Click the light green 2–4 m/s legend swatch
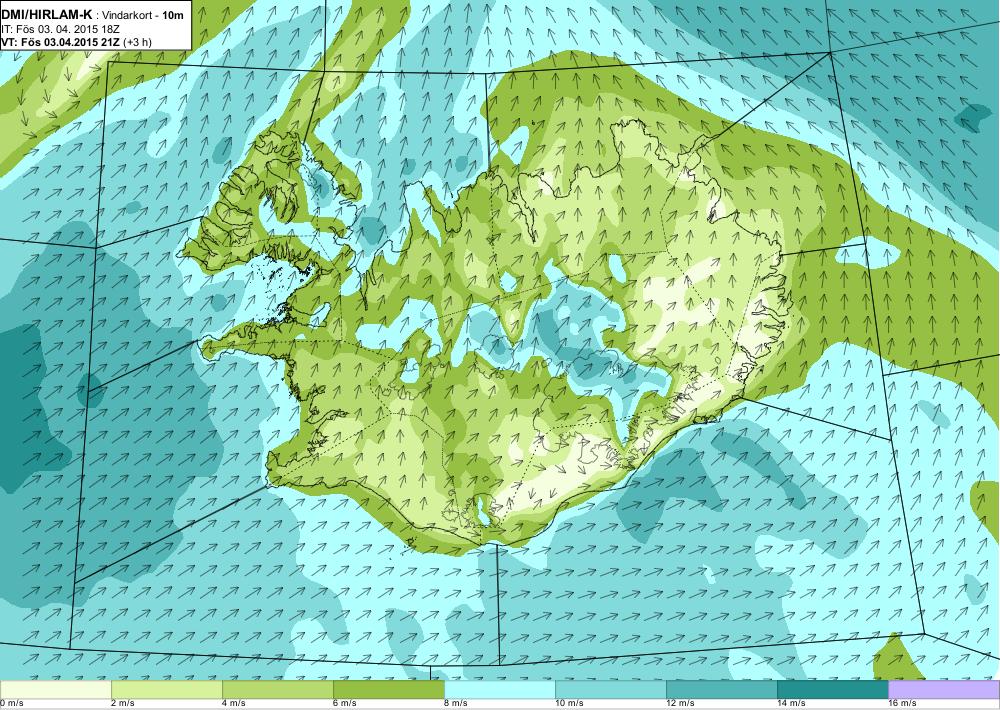Image resolution: width=1000 pixels, height=710 pixels. point(167,690)
